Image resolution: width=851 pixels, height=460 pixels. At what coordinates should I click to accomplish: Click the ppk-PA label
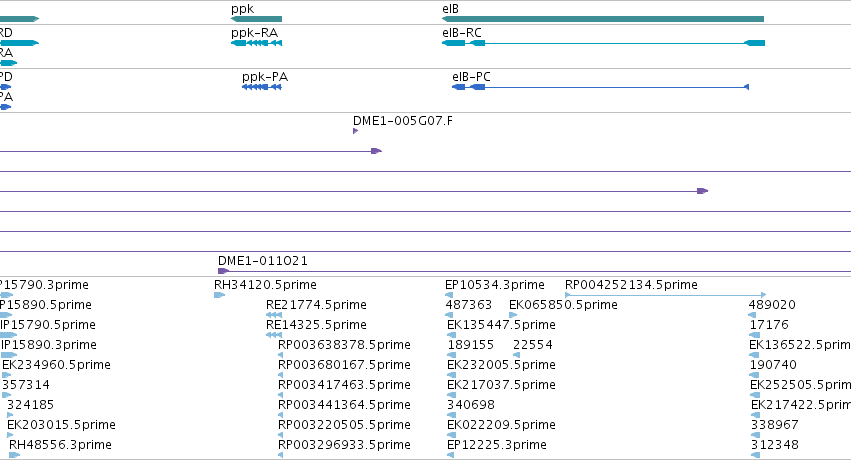(265, 77)
